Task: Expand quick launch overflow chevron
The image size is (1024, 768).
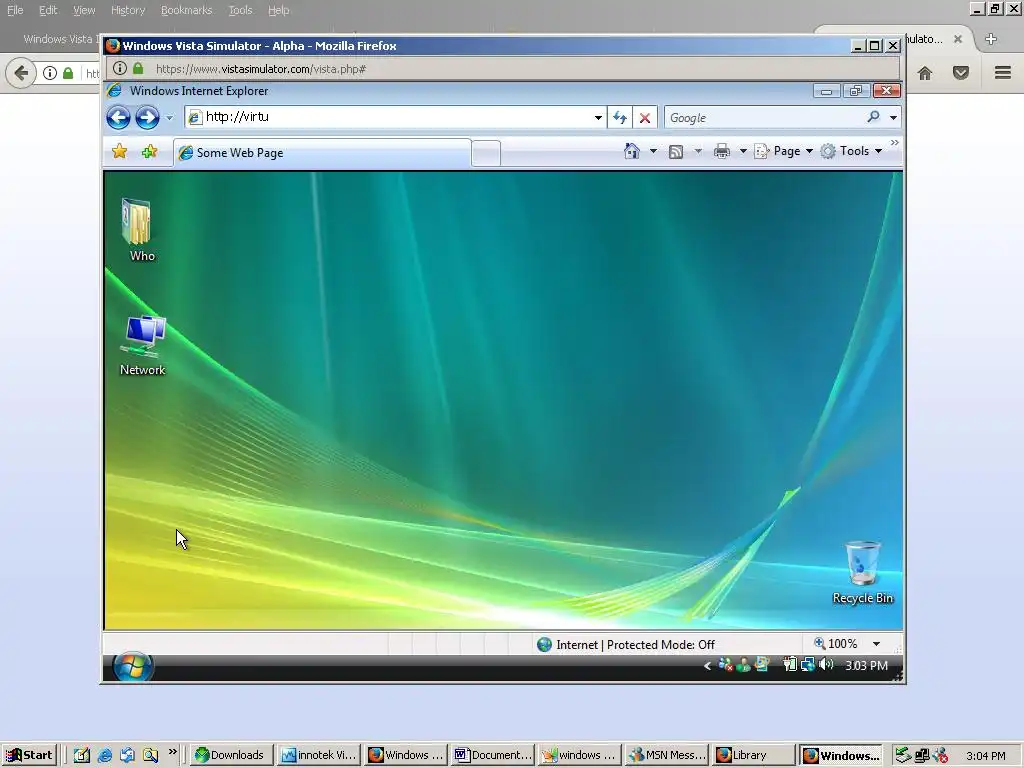Action: 172,752
